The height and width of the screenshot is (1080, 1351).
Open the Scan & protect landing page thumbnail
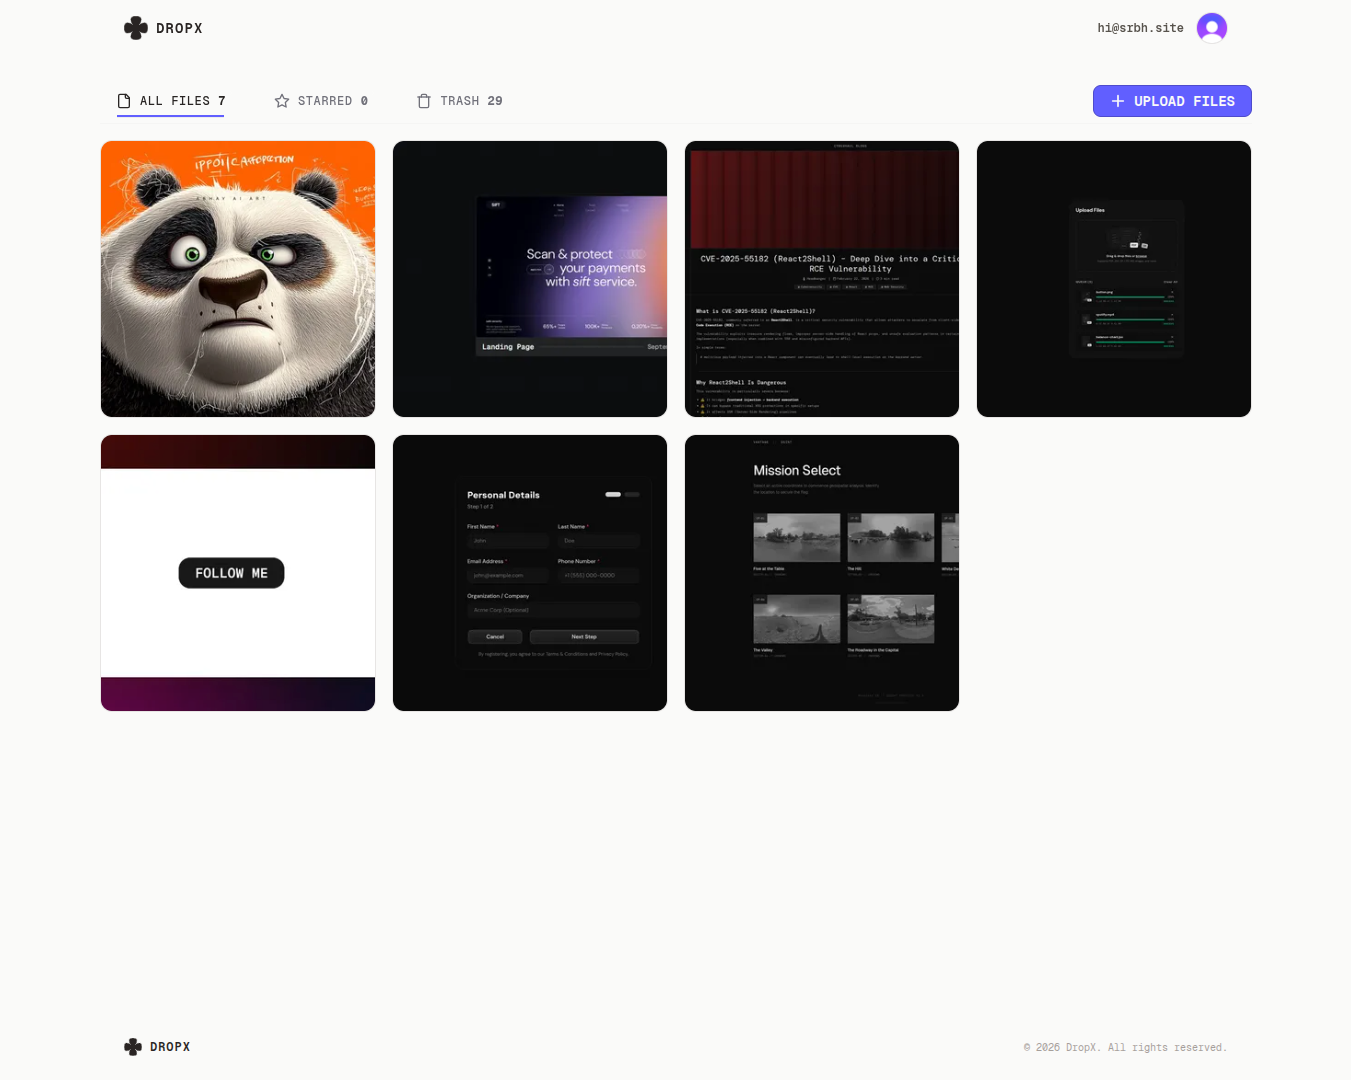click(530, 279)
